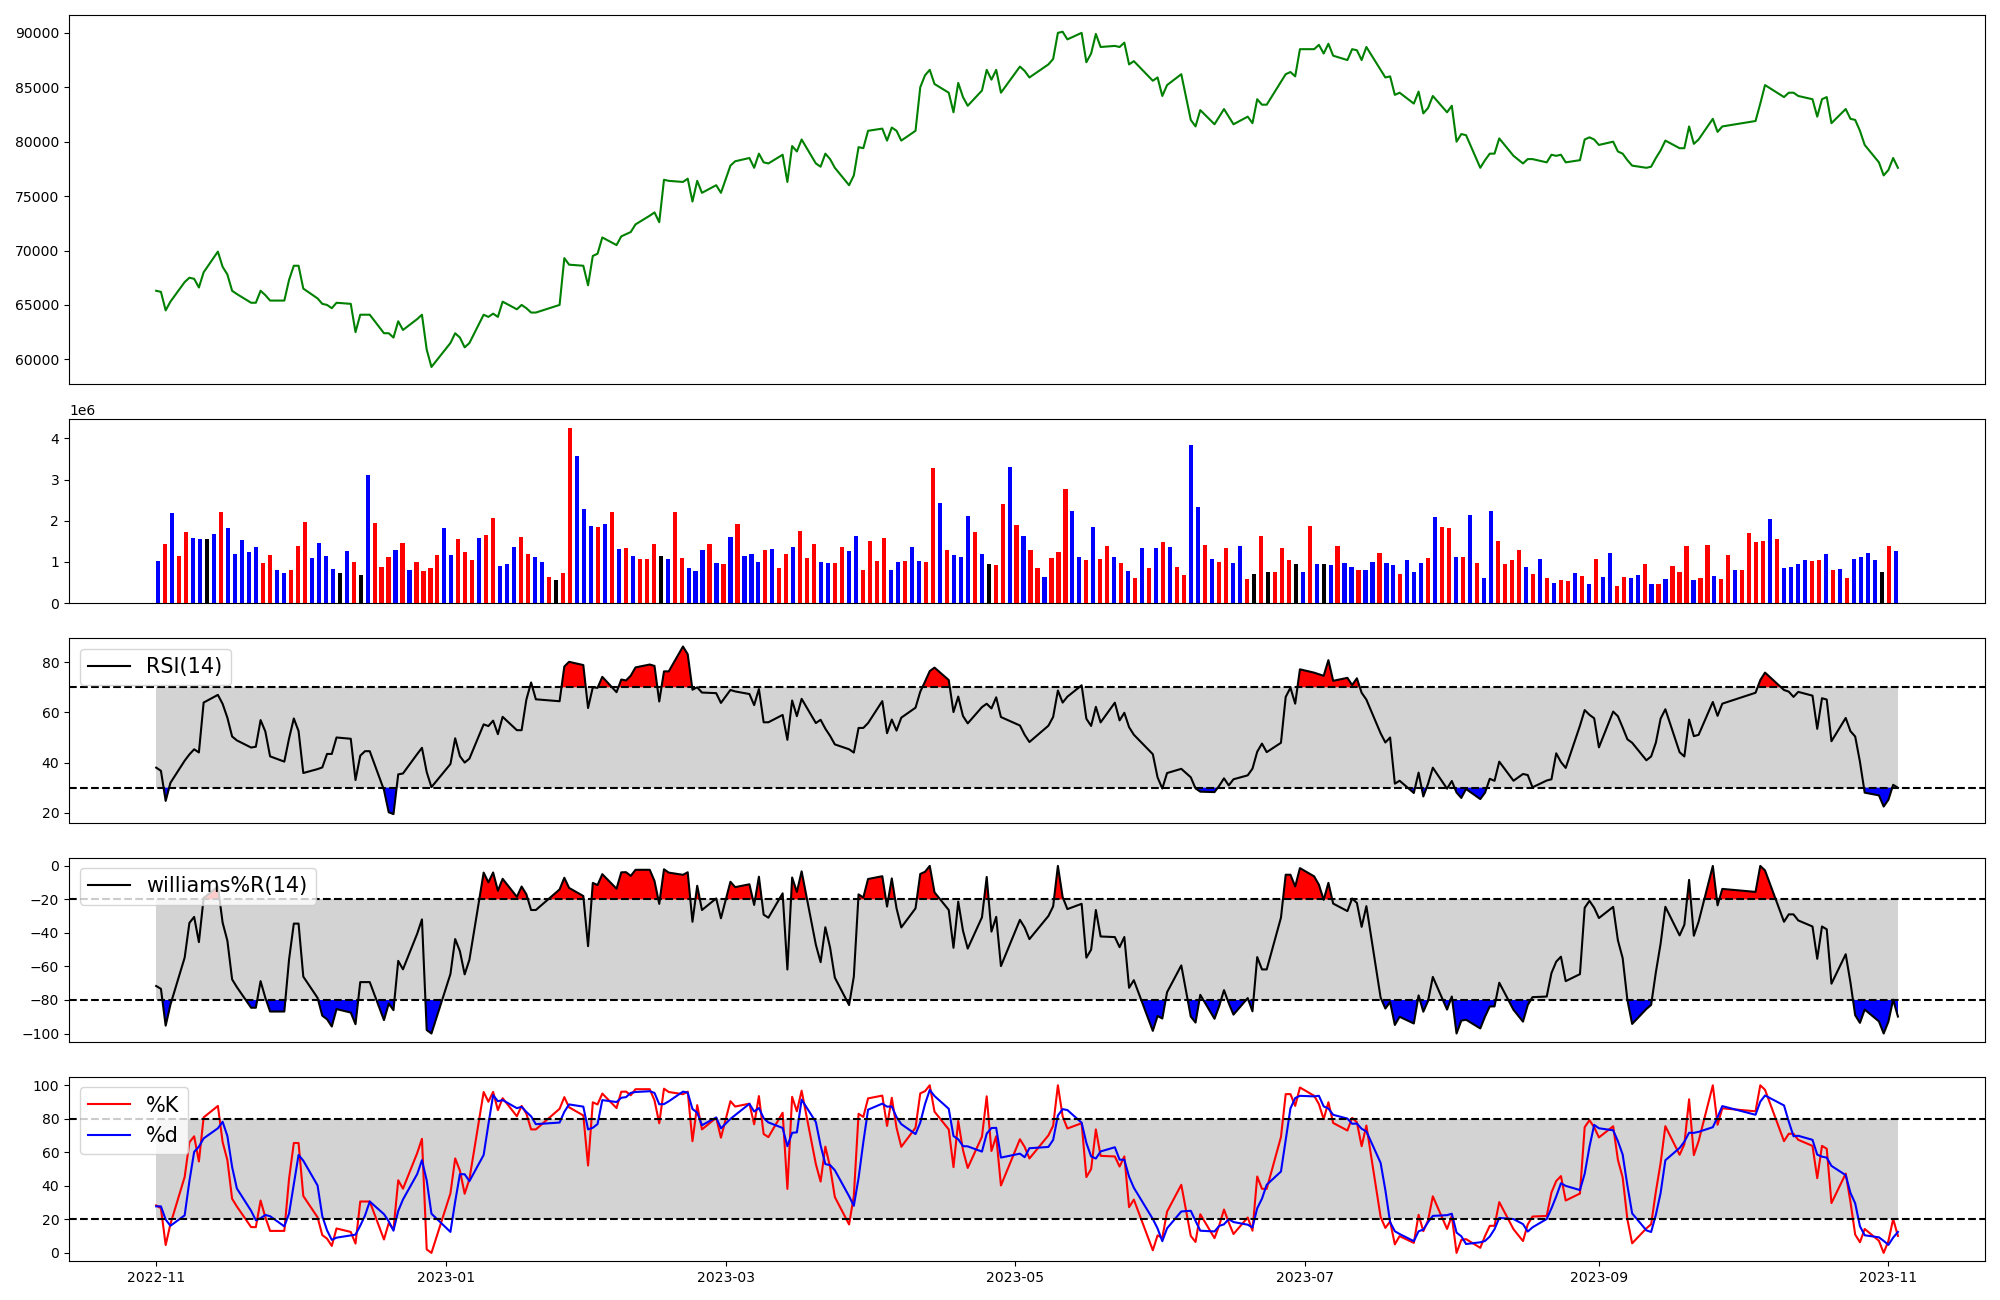2000x1300 pixels.
Task: Click the 2023-11 date tick label
Action: [x=1887, y=1277]
